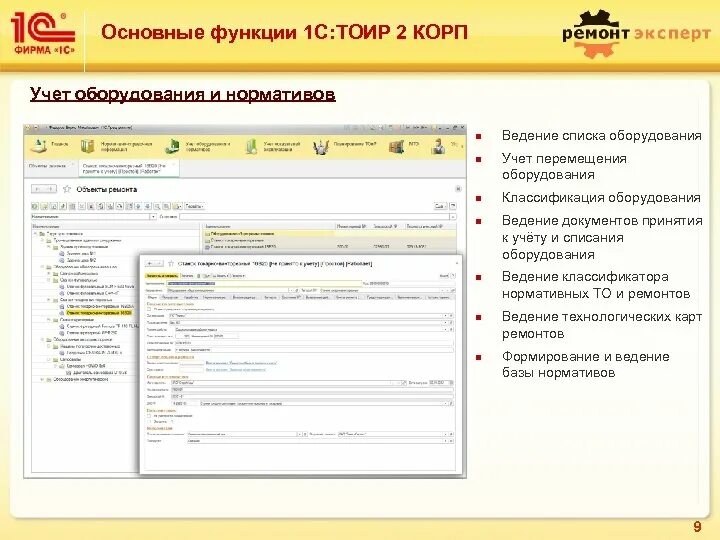Click the search input field above the list
Viewport: 720px width, 540px height.
pyautogui.click(x=315, y=216)
